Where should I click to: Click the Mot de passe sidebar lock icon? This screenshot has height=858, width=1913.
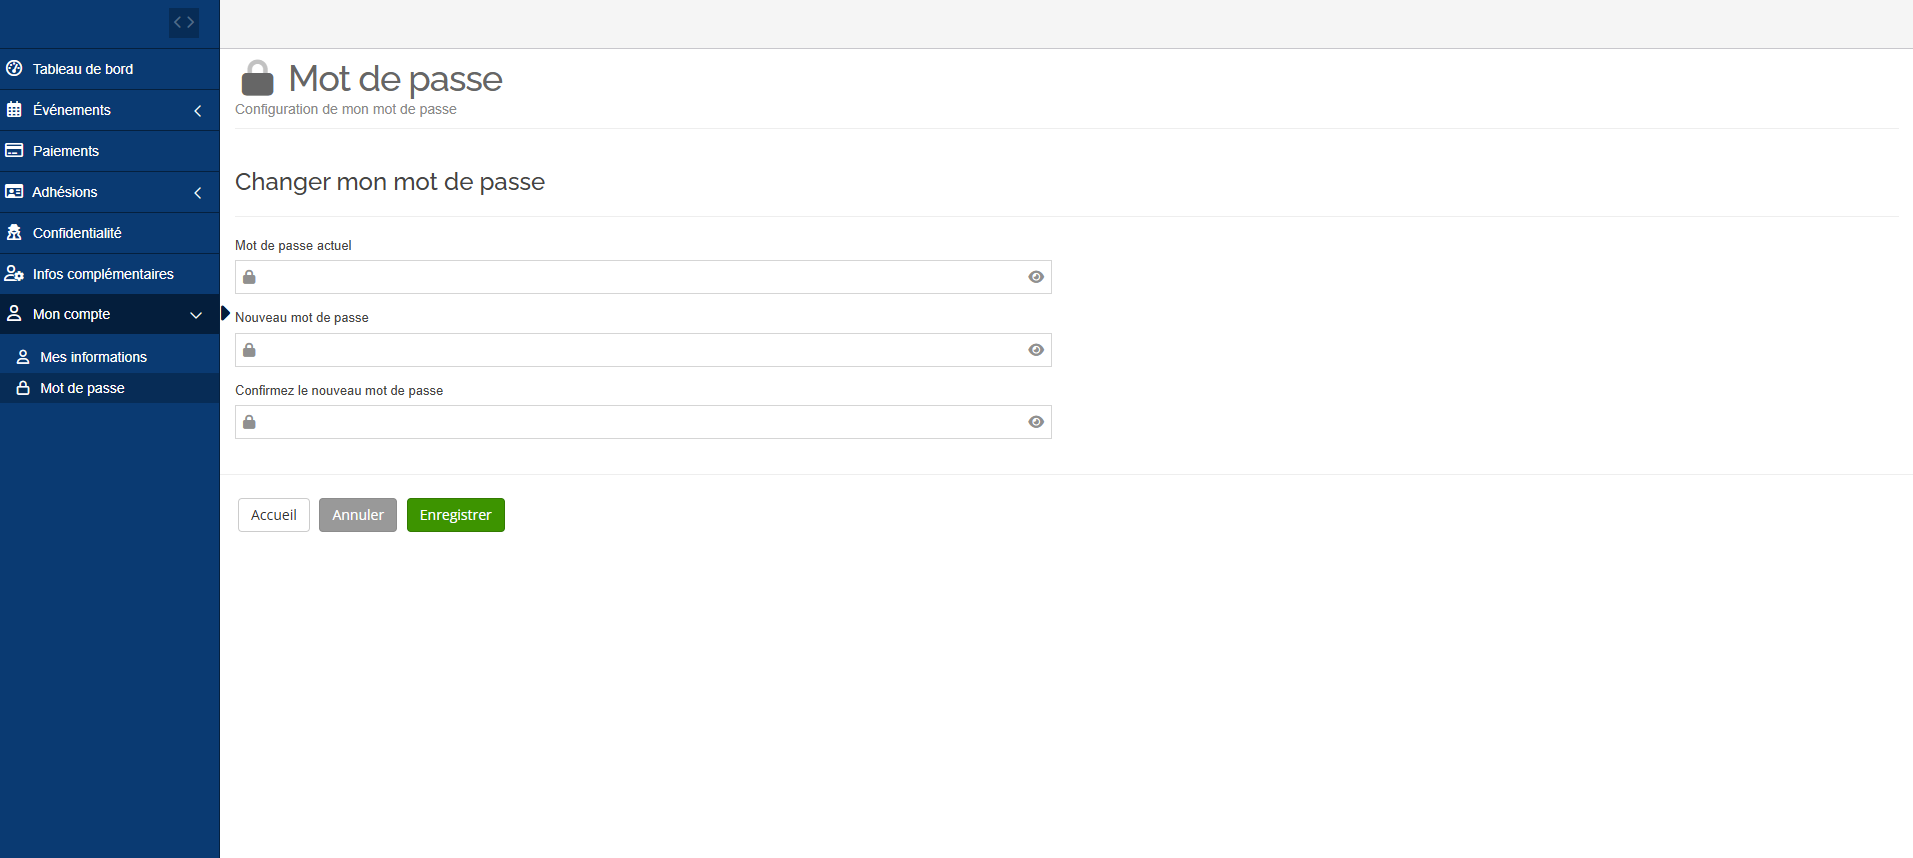pyautogui.click(x=23, y=388)
